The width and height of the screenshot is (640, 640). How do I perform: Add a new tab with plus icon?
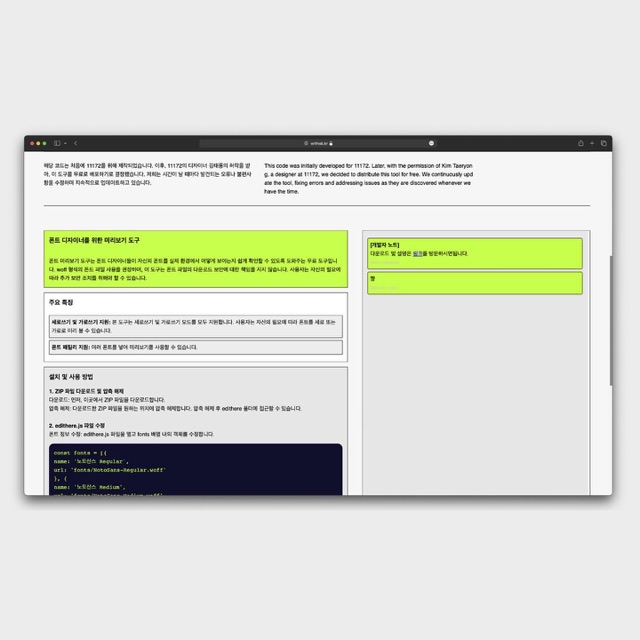[592, 143]
